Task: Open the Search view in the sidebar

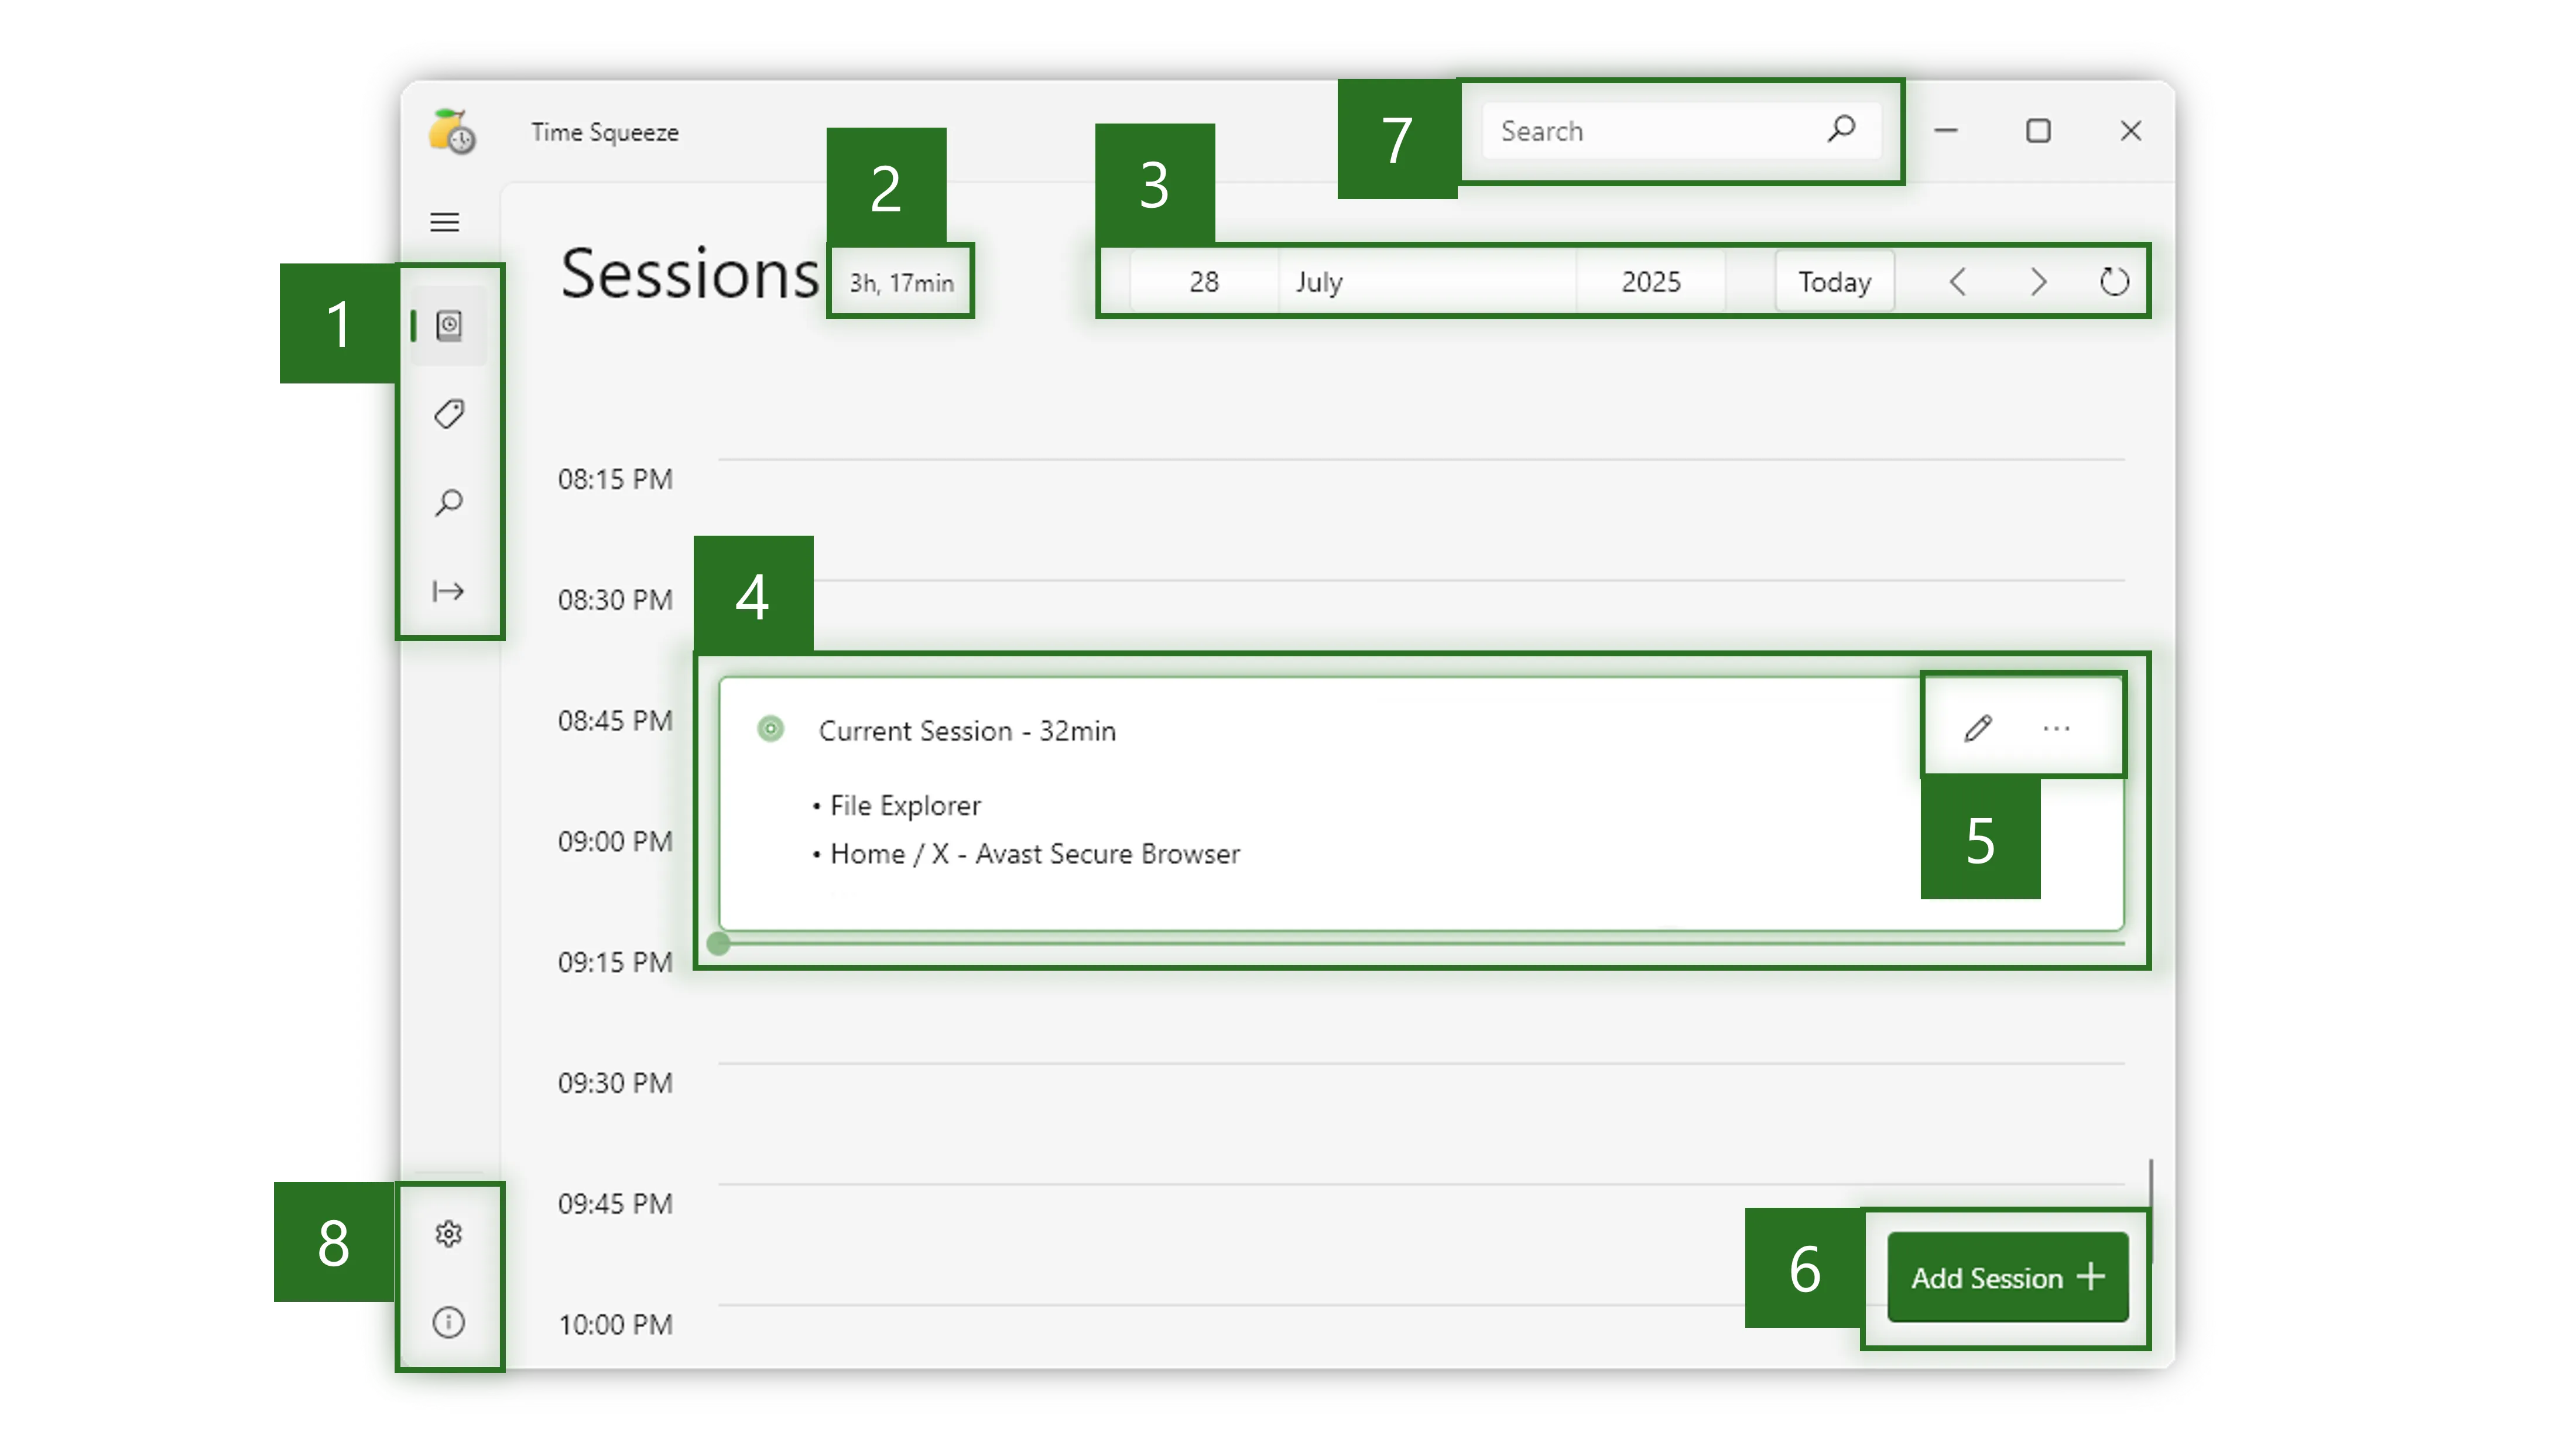Action: click(449, 502)
